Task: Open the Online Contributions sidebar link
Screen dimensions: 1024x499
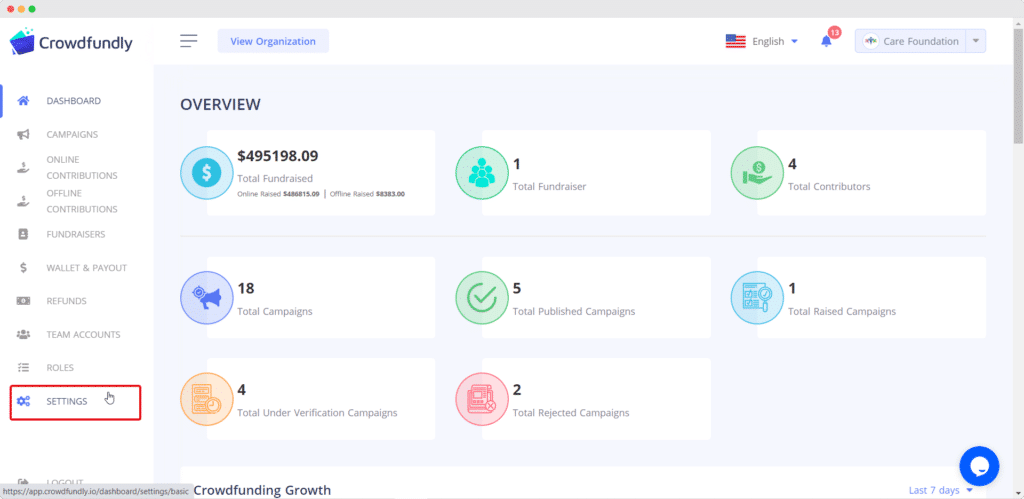Action: pos(82,168)
